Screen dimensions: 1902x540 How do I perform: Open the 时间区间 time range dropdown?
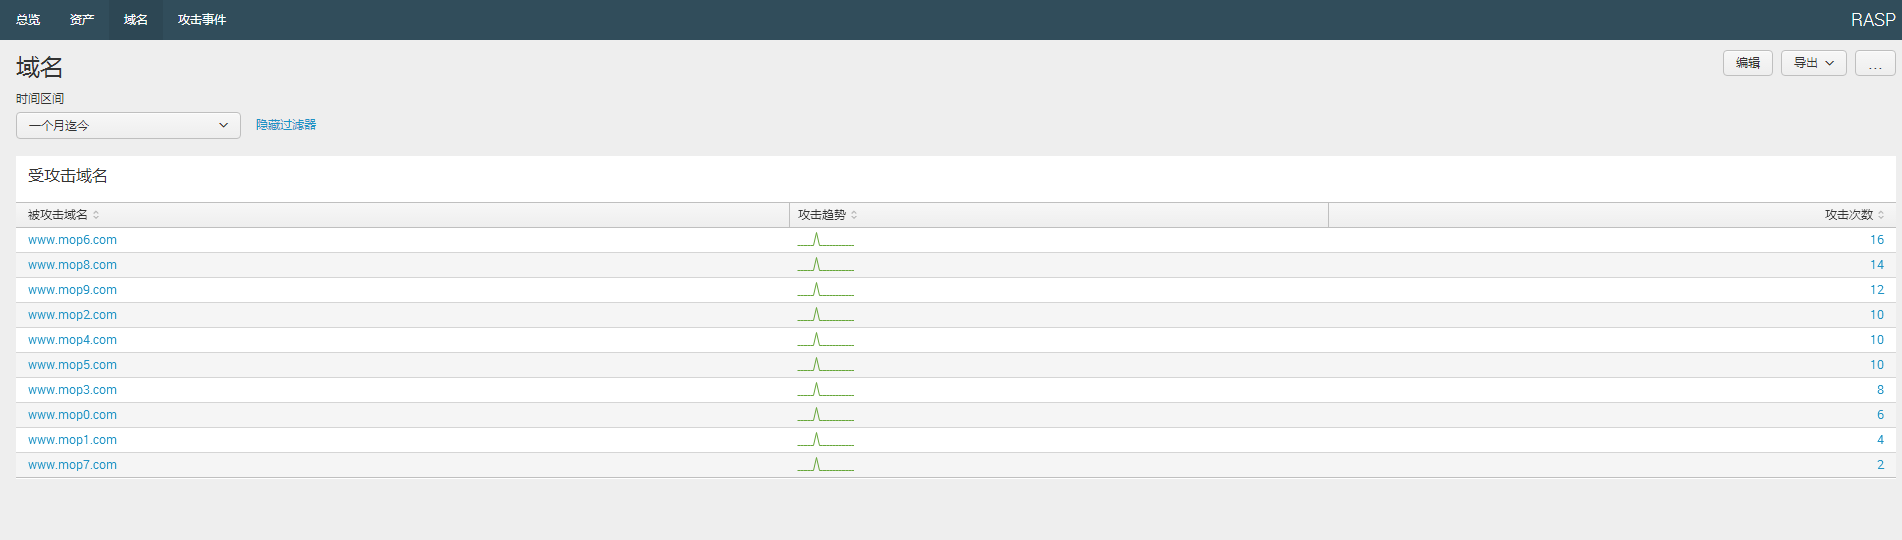pyautogui.click(x=128, y=125)
